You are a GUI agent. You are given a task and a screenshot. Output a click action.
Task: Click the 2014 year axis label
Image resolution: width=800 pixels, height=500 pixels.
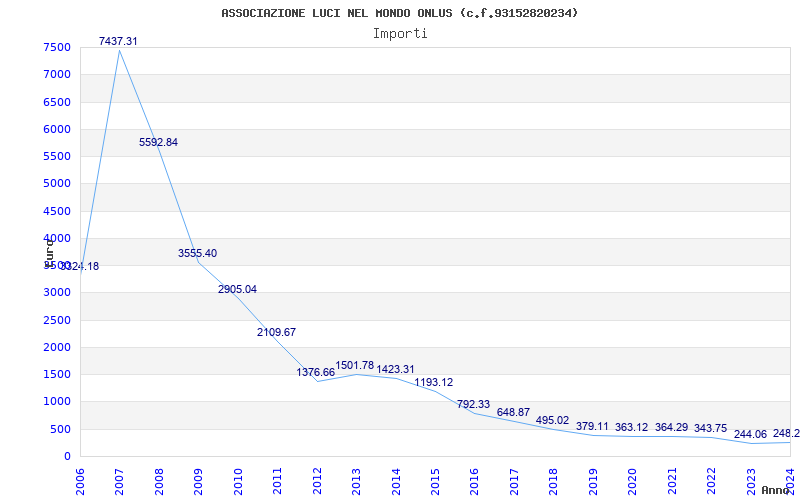tap(396, 481)
